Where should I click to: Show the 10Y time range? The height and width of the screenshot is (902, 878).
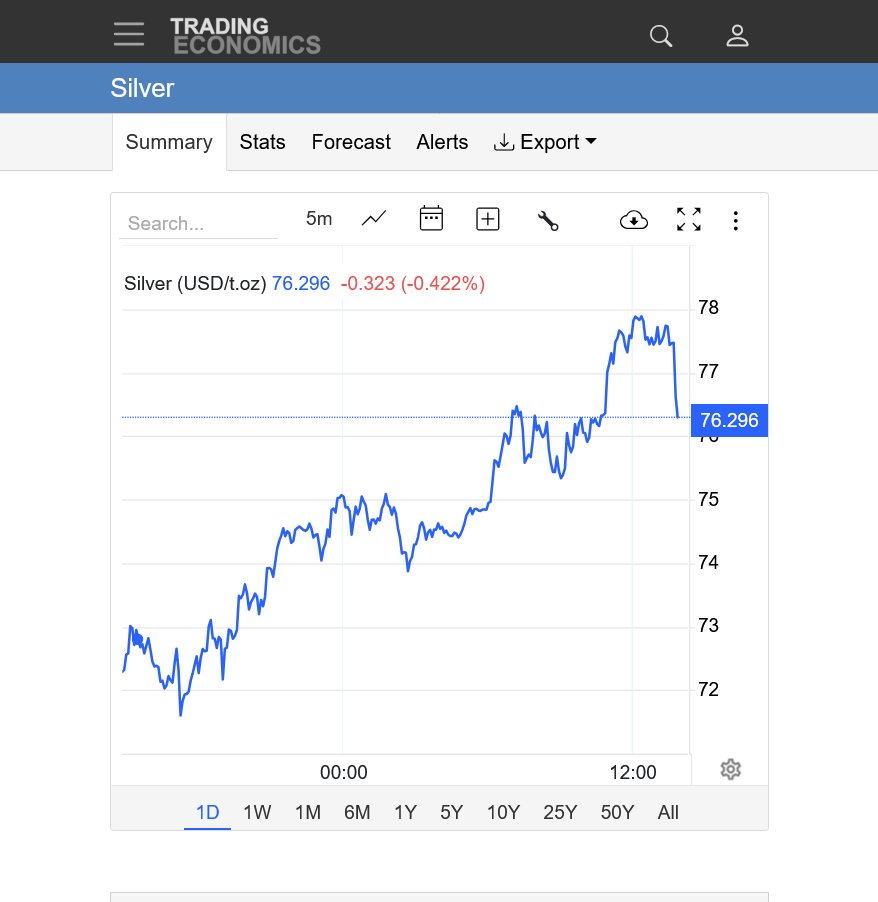coord(503,812)
